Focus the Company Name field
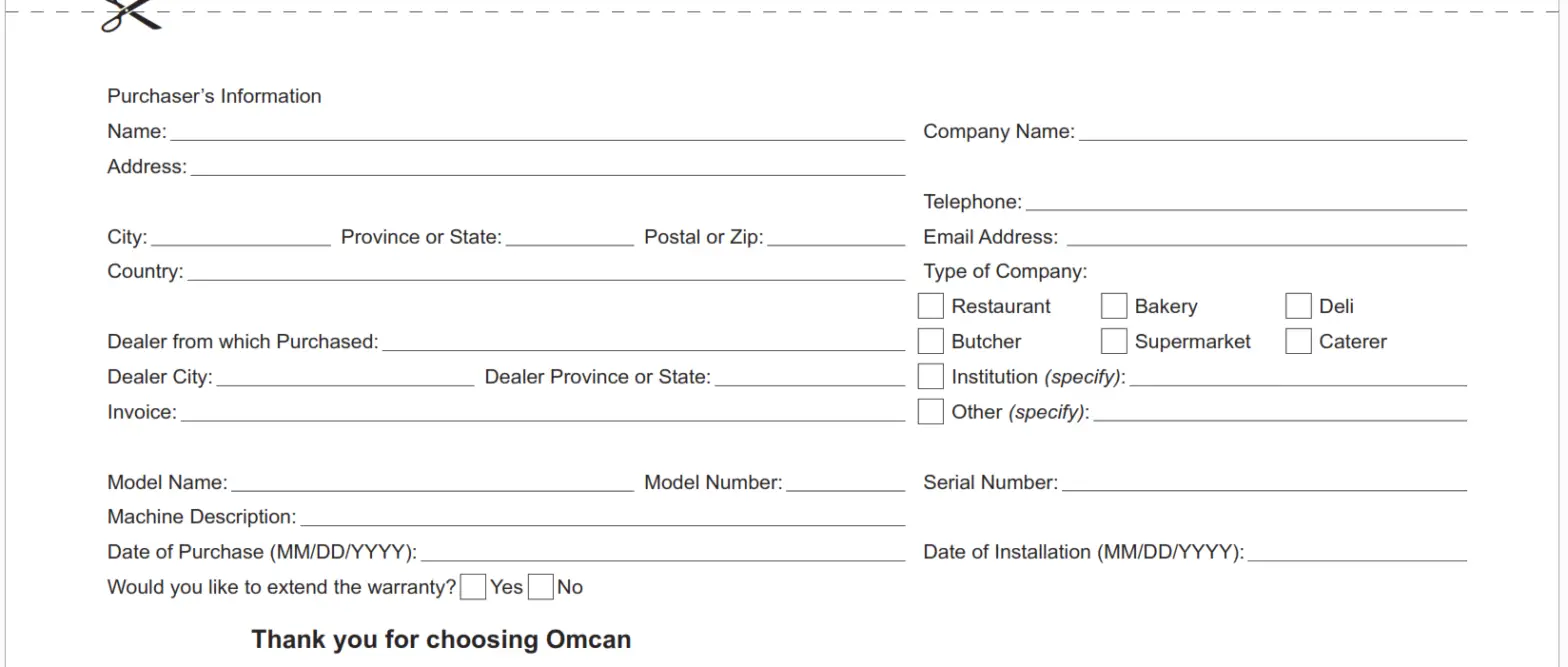The height and width of the screenshot is (667, 1568). coord(1272,130)
